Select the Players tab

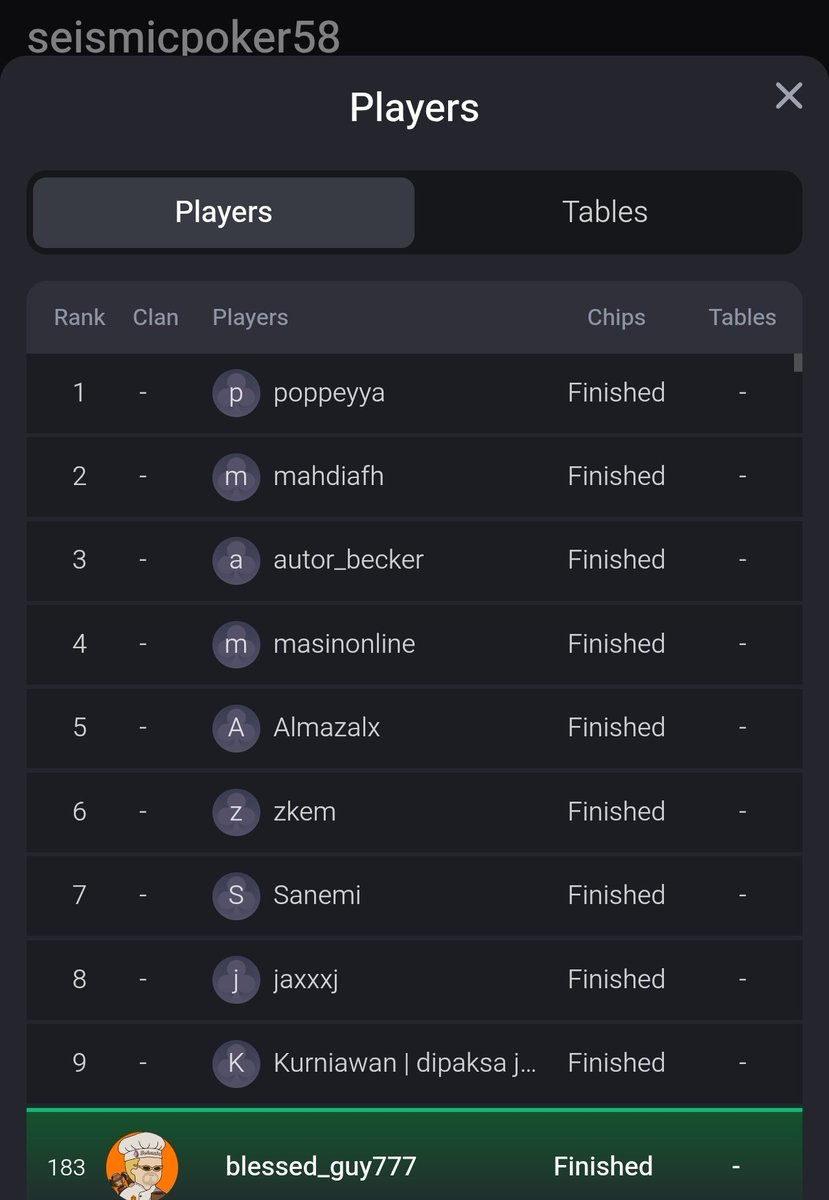coord(224,212)
